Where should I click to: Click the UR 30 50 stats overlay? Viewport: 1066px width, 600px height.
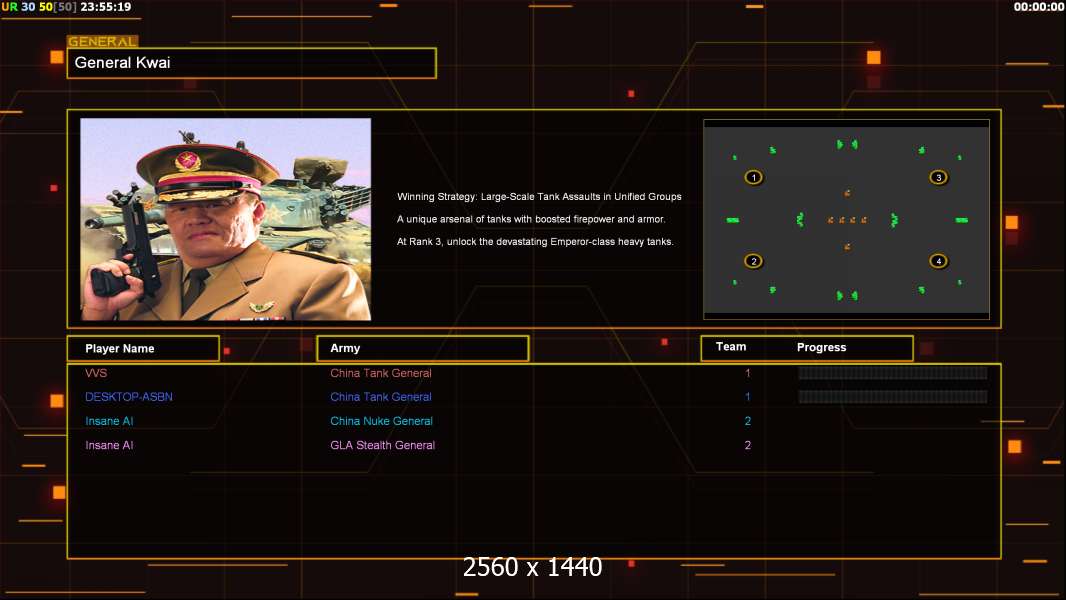(39, 7)
